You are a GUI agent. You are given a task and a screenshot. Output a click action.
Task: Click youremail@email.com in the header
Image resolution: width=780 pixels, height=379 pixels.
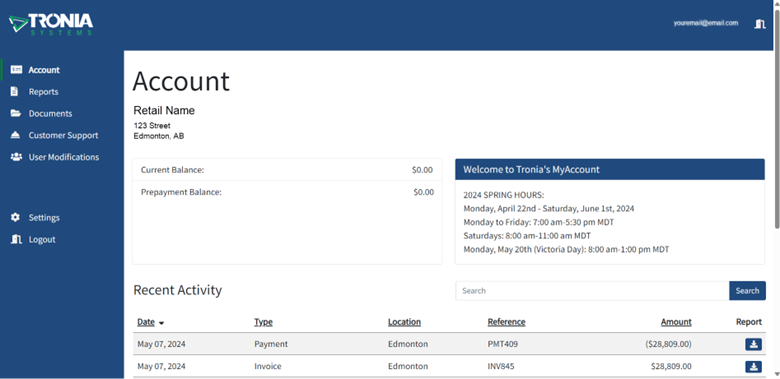pos(705,23)
